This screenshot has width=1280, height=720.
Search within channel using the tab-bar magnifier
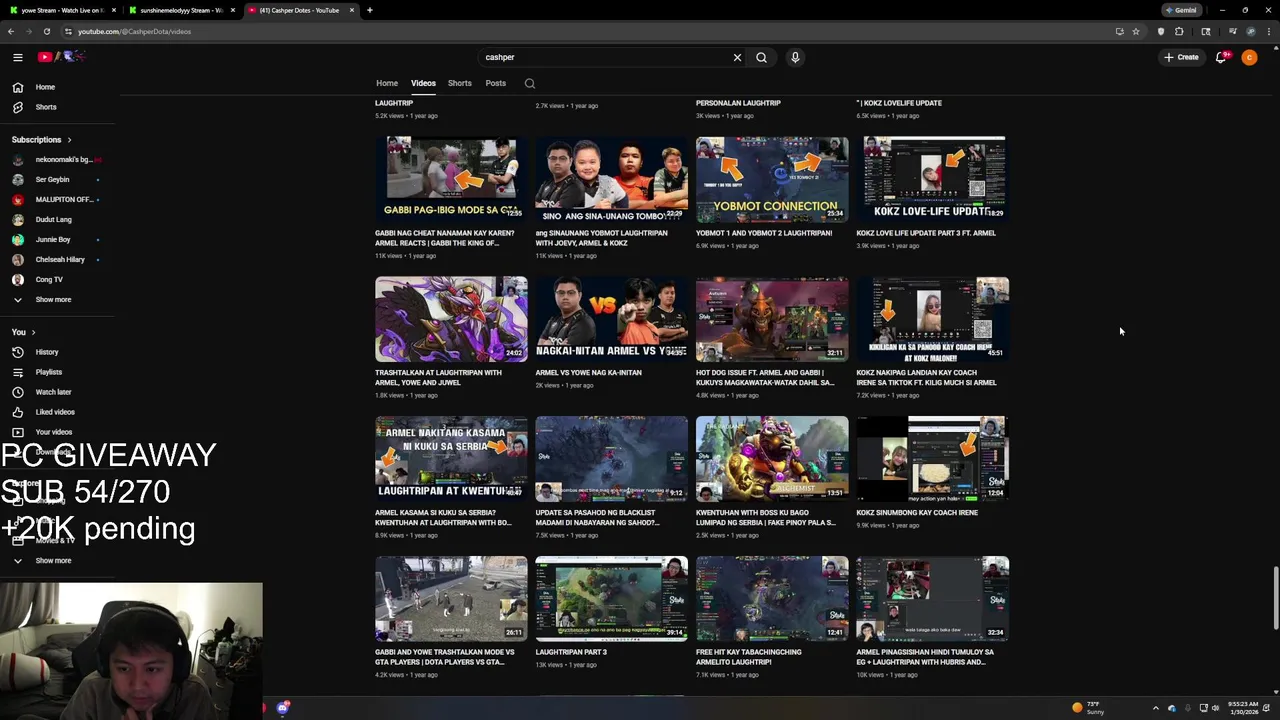click(x=530, y=83)
